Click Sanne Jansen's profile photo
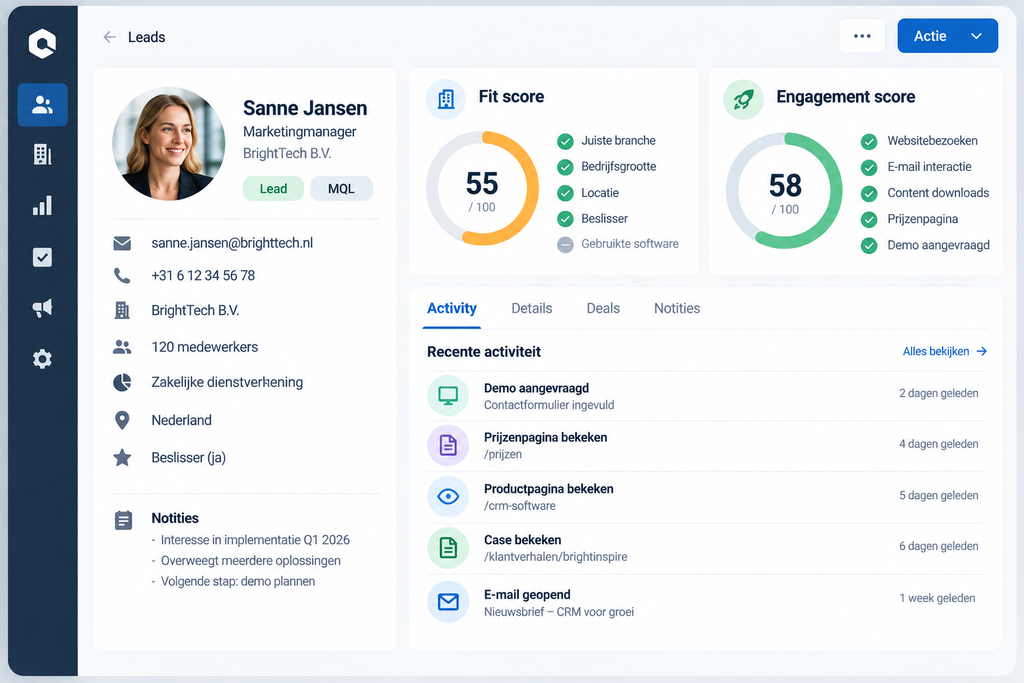The height and width of the screenshot is (683, 1024). tap(168, 144)
